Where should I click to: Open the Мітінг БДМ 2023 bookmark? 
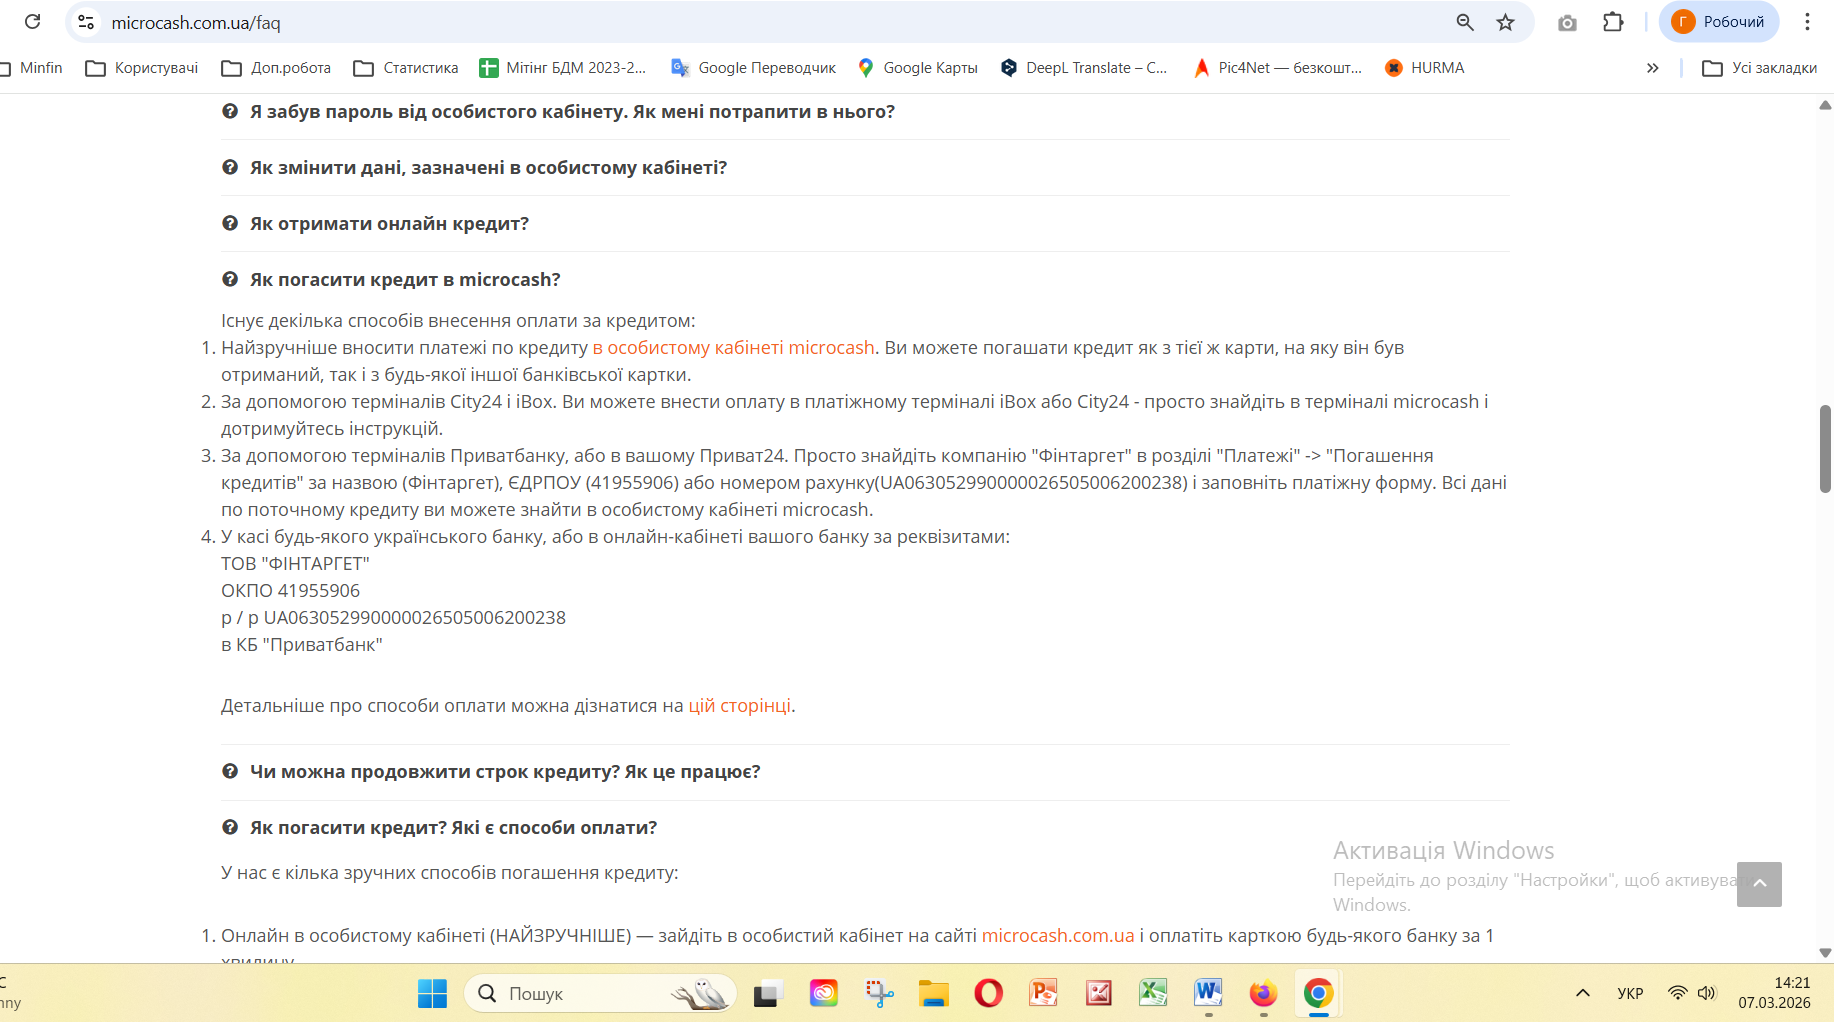[563, 68]
